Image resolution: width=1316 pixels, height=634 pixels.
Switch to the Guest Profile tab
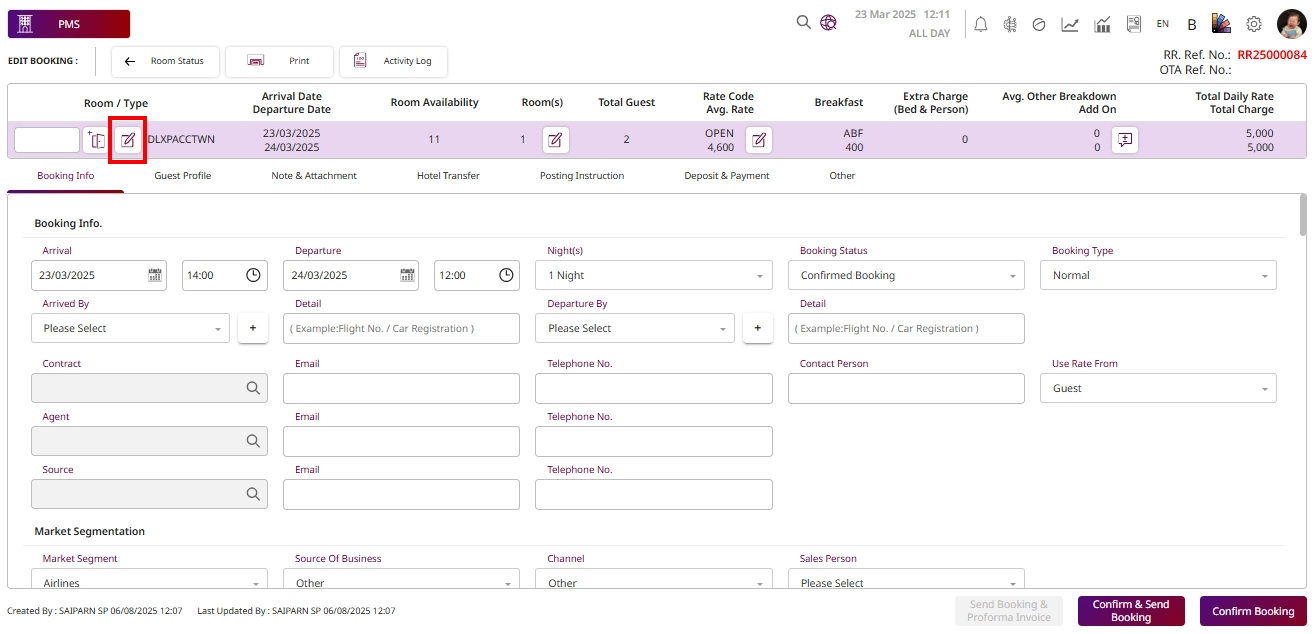(x=182, y=176)
